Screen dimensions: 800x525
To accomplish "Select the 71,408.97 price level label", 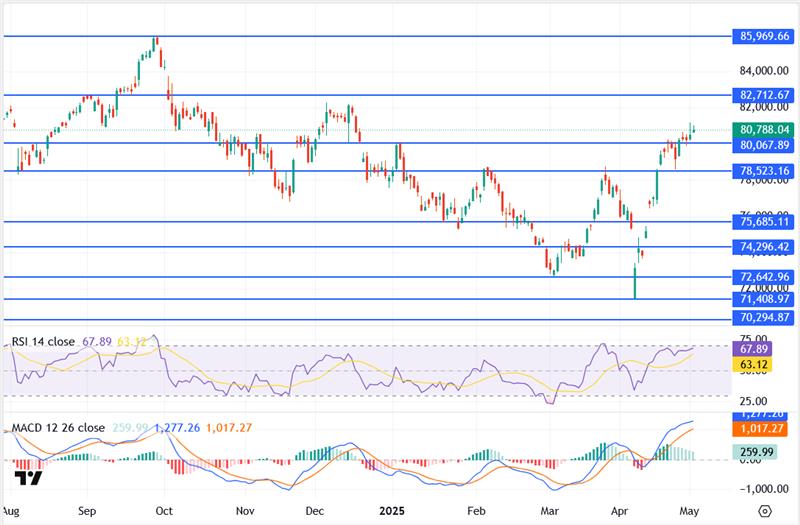I will point(765,299).
